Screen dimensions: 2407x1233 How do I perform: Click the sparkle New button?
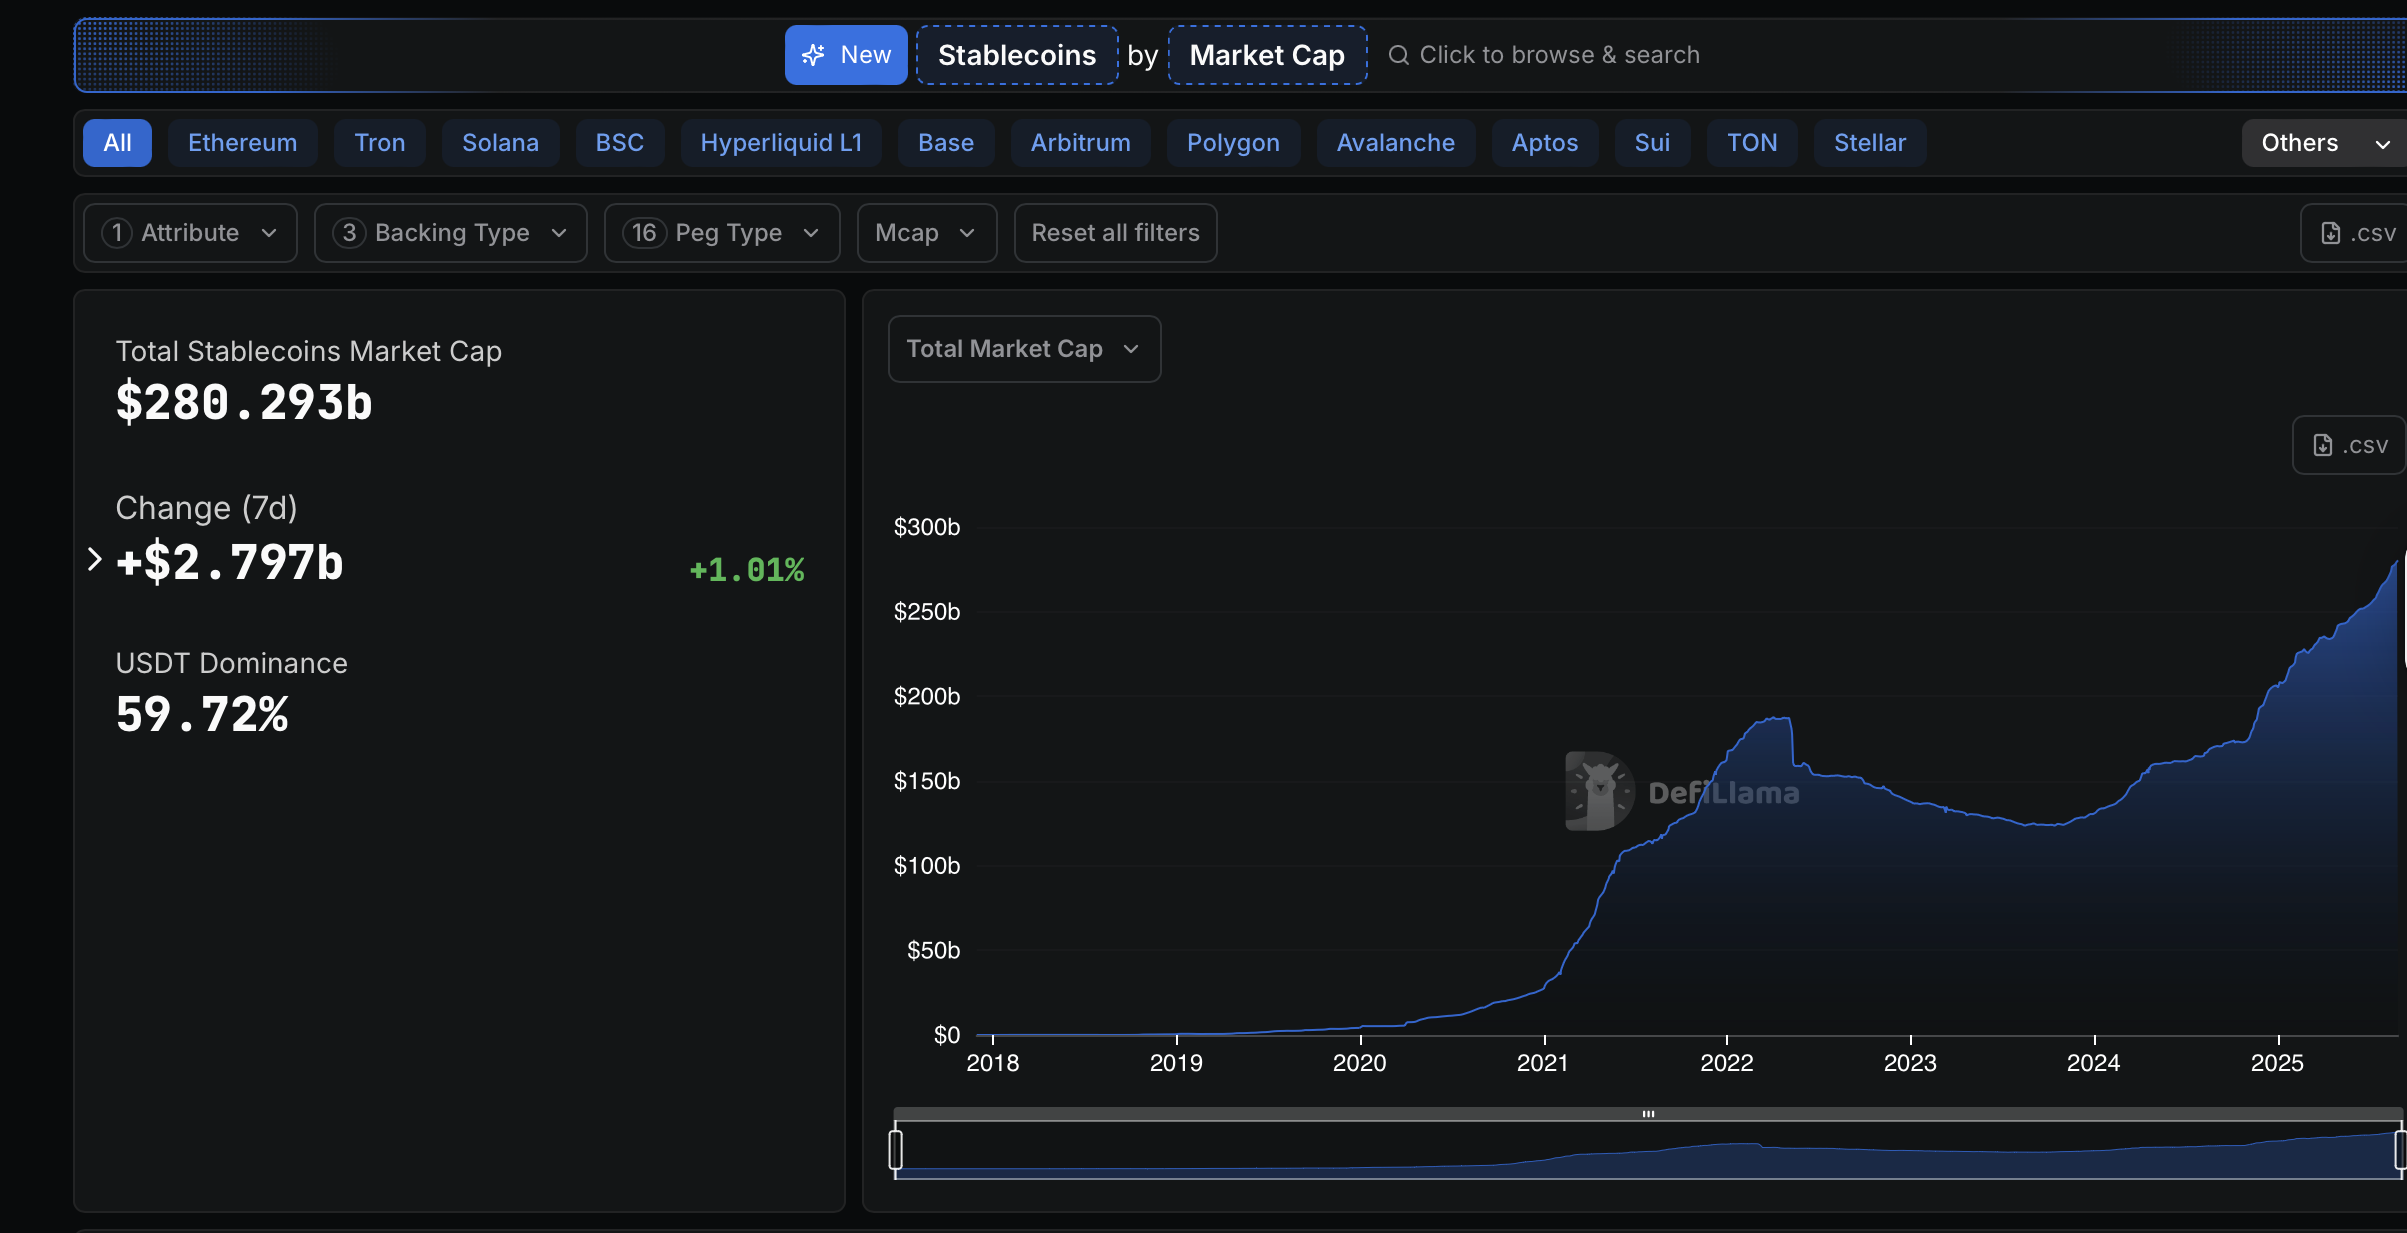pos(845,55)
